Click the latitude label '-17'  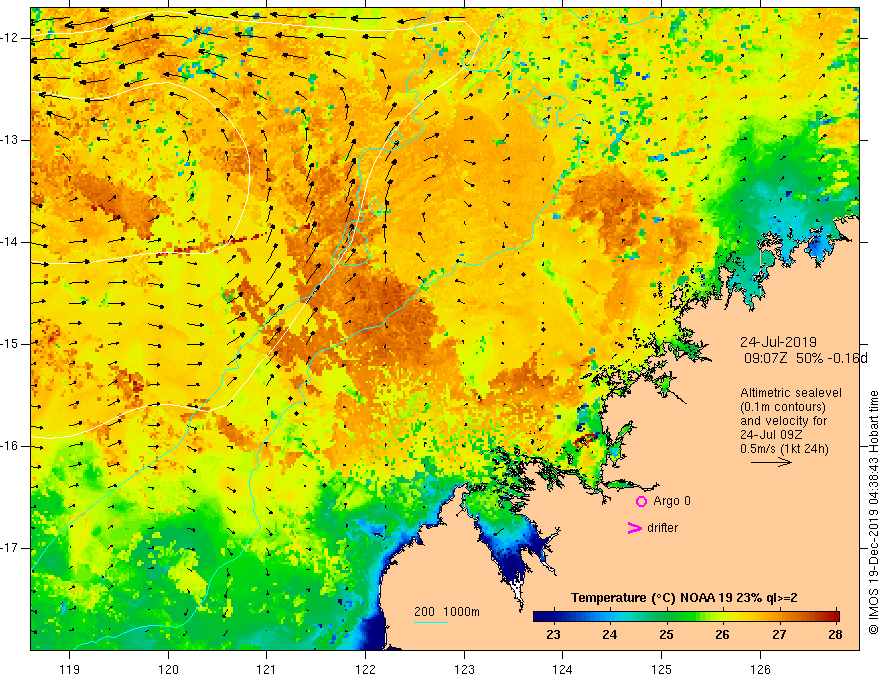[x=11, y=548]
